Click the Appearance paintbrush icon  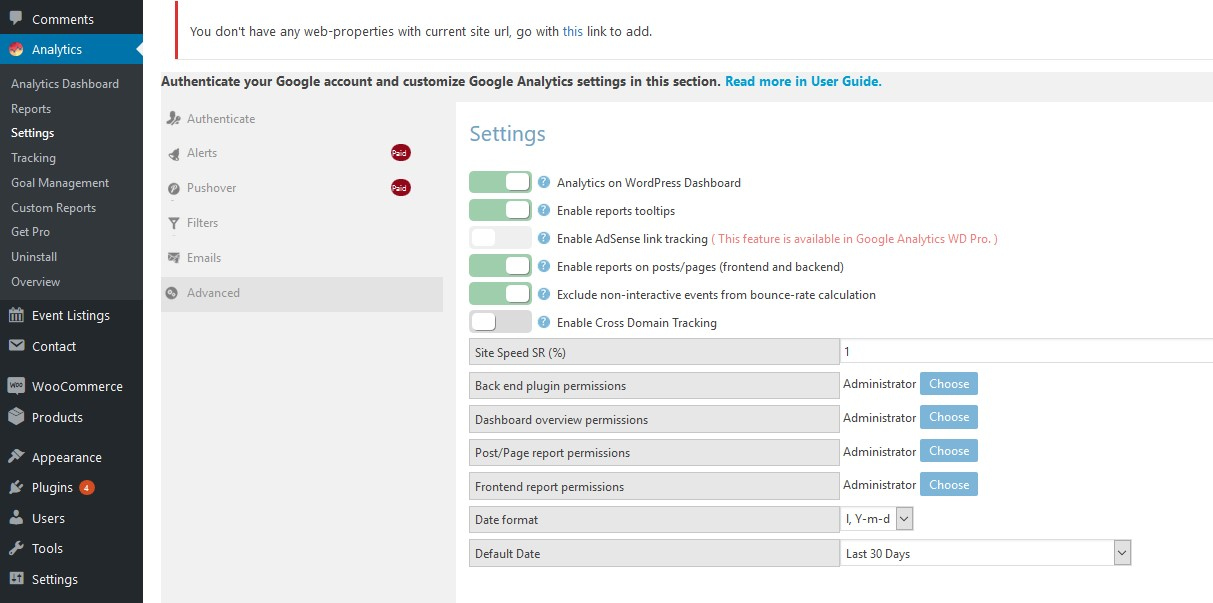16,457
